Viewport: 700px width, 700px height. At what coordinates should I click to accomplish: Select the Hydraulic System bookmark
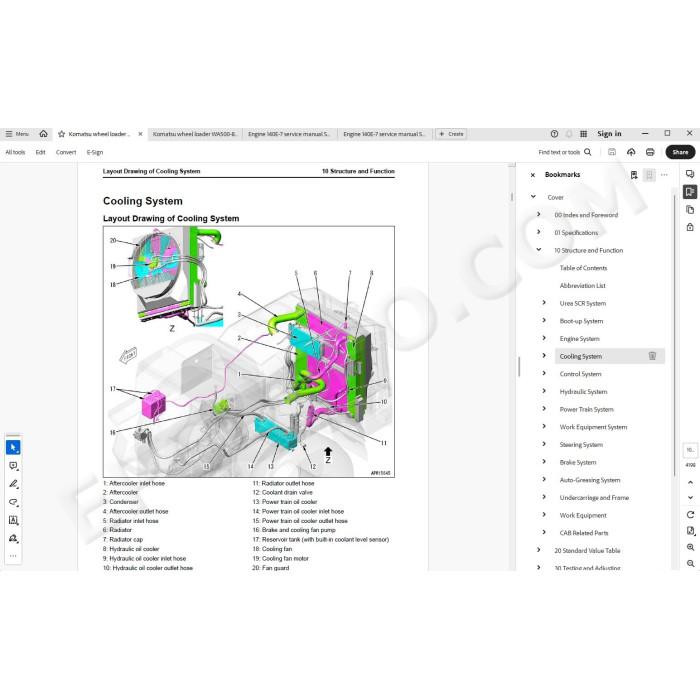[583, 392]
